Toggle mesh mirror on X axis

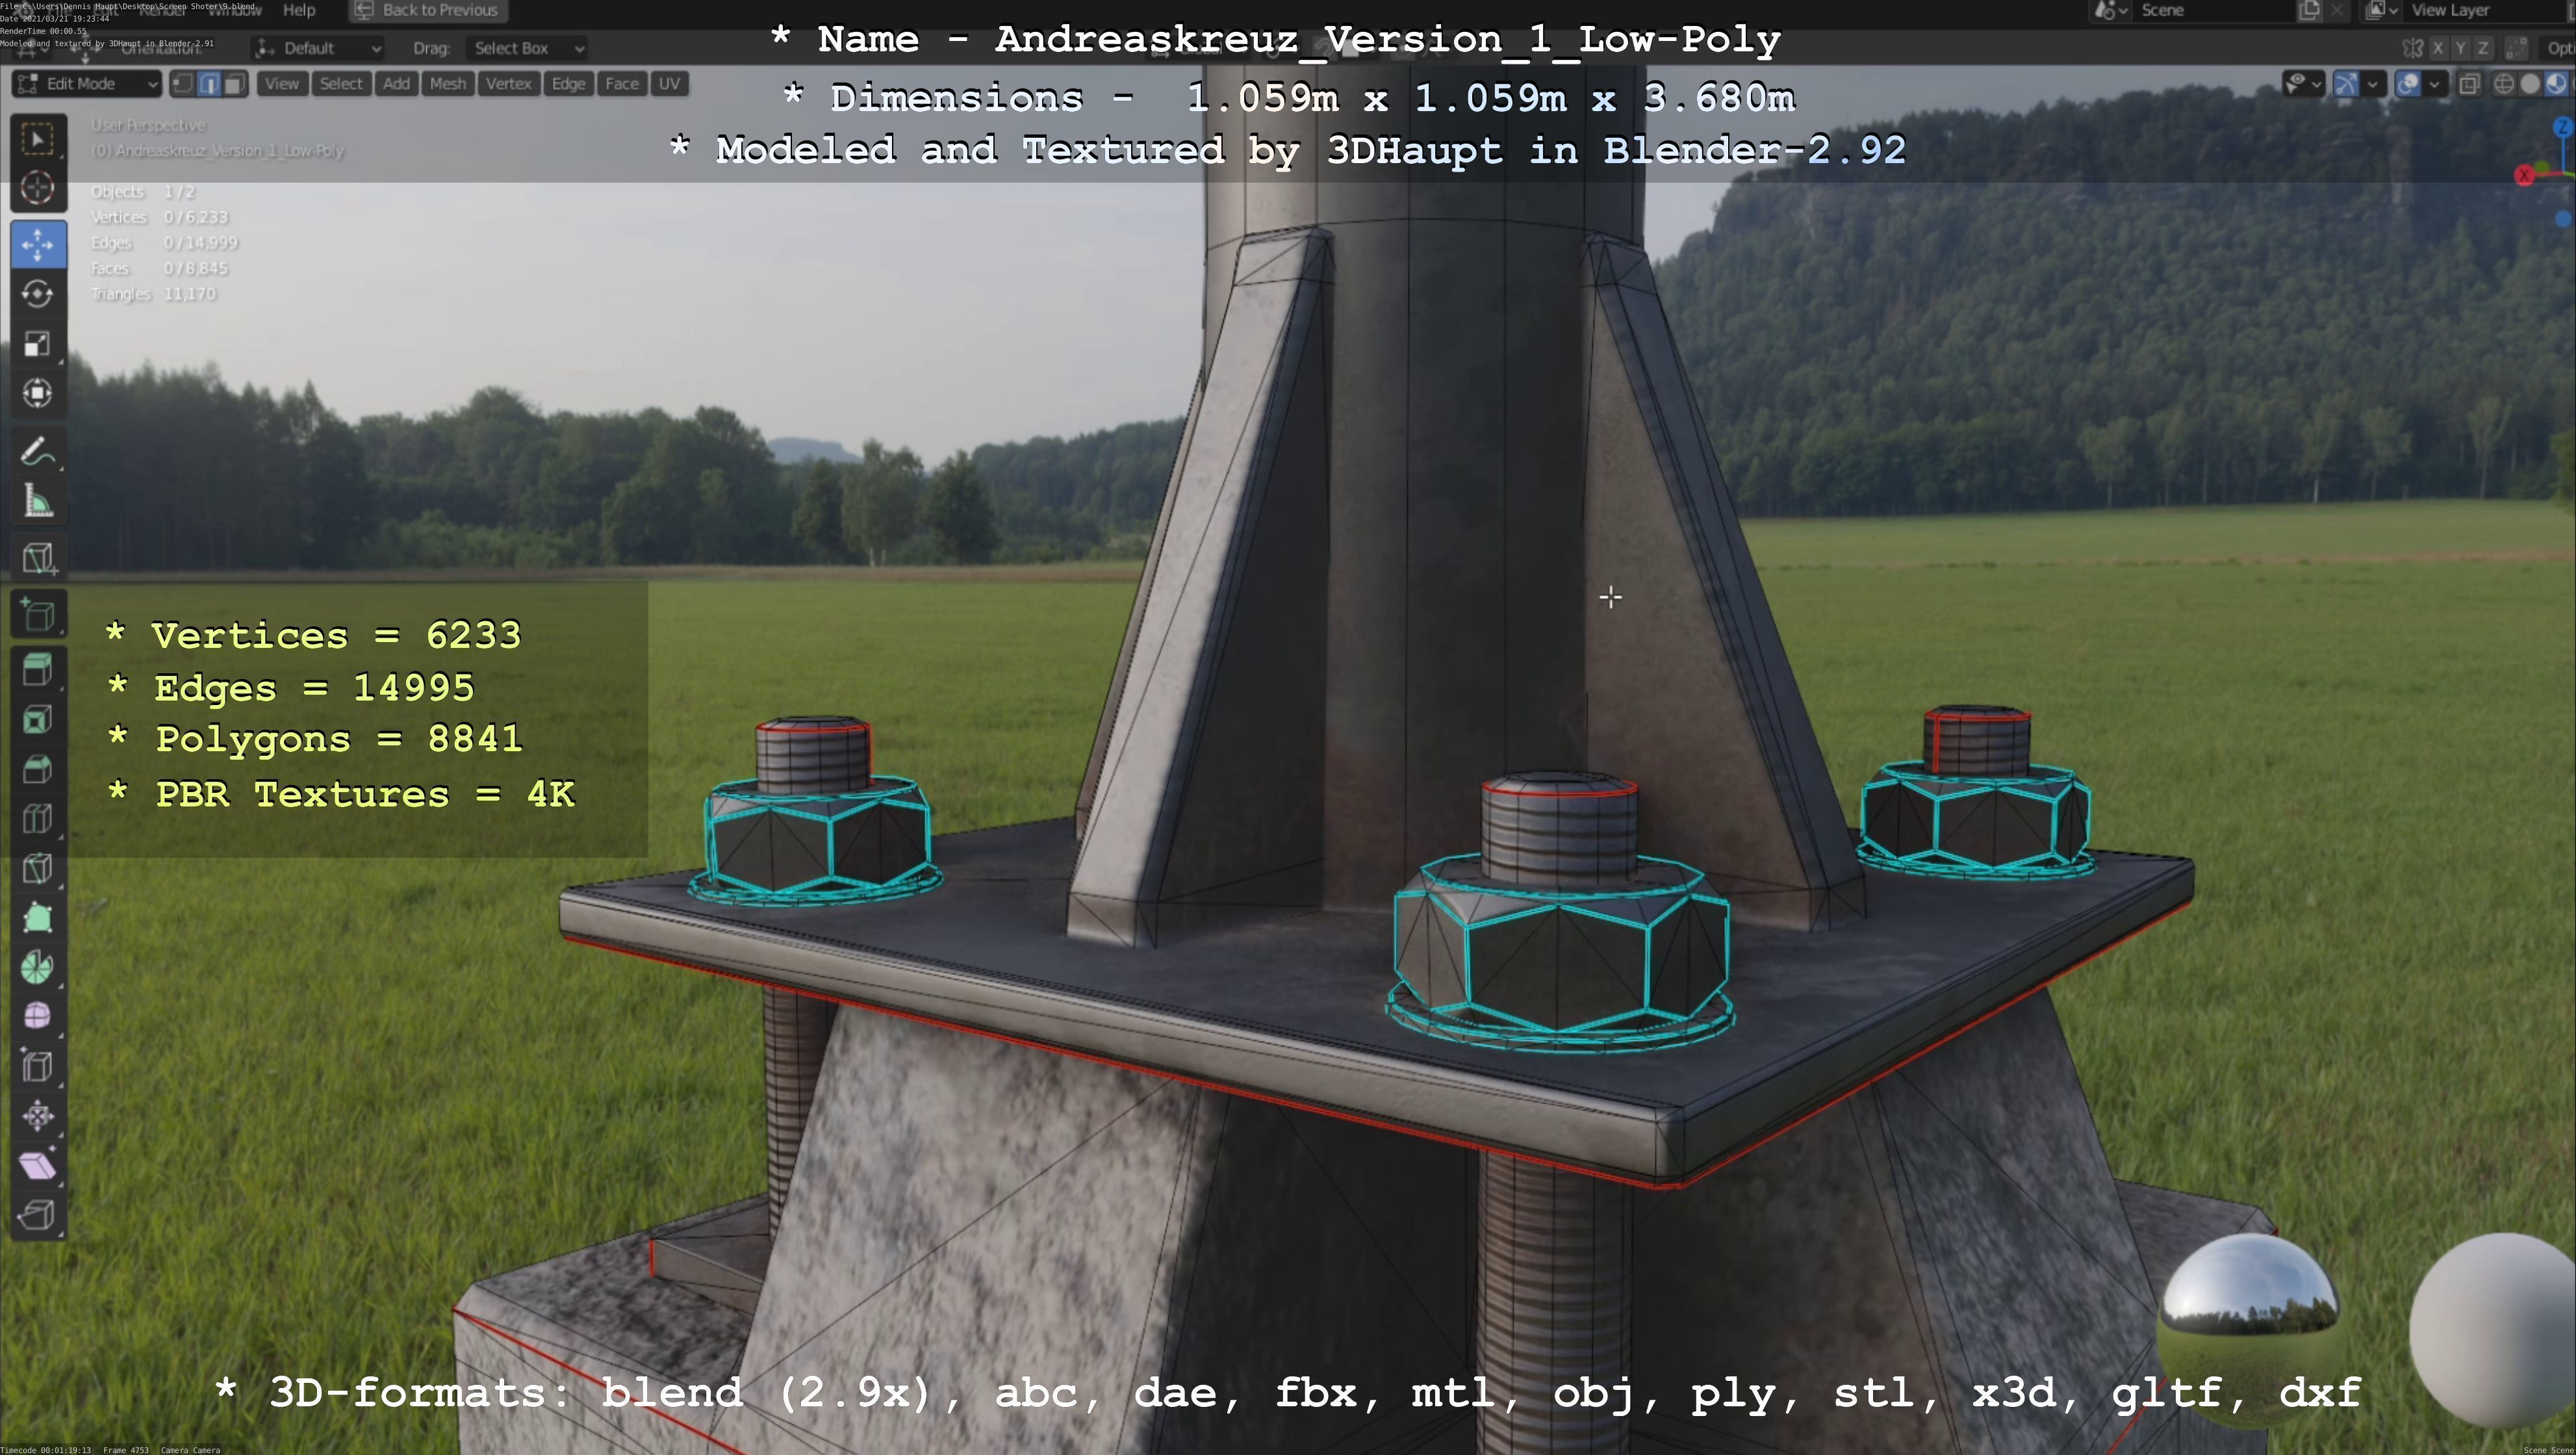click(x=2438, y=48)
